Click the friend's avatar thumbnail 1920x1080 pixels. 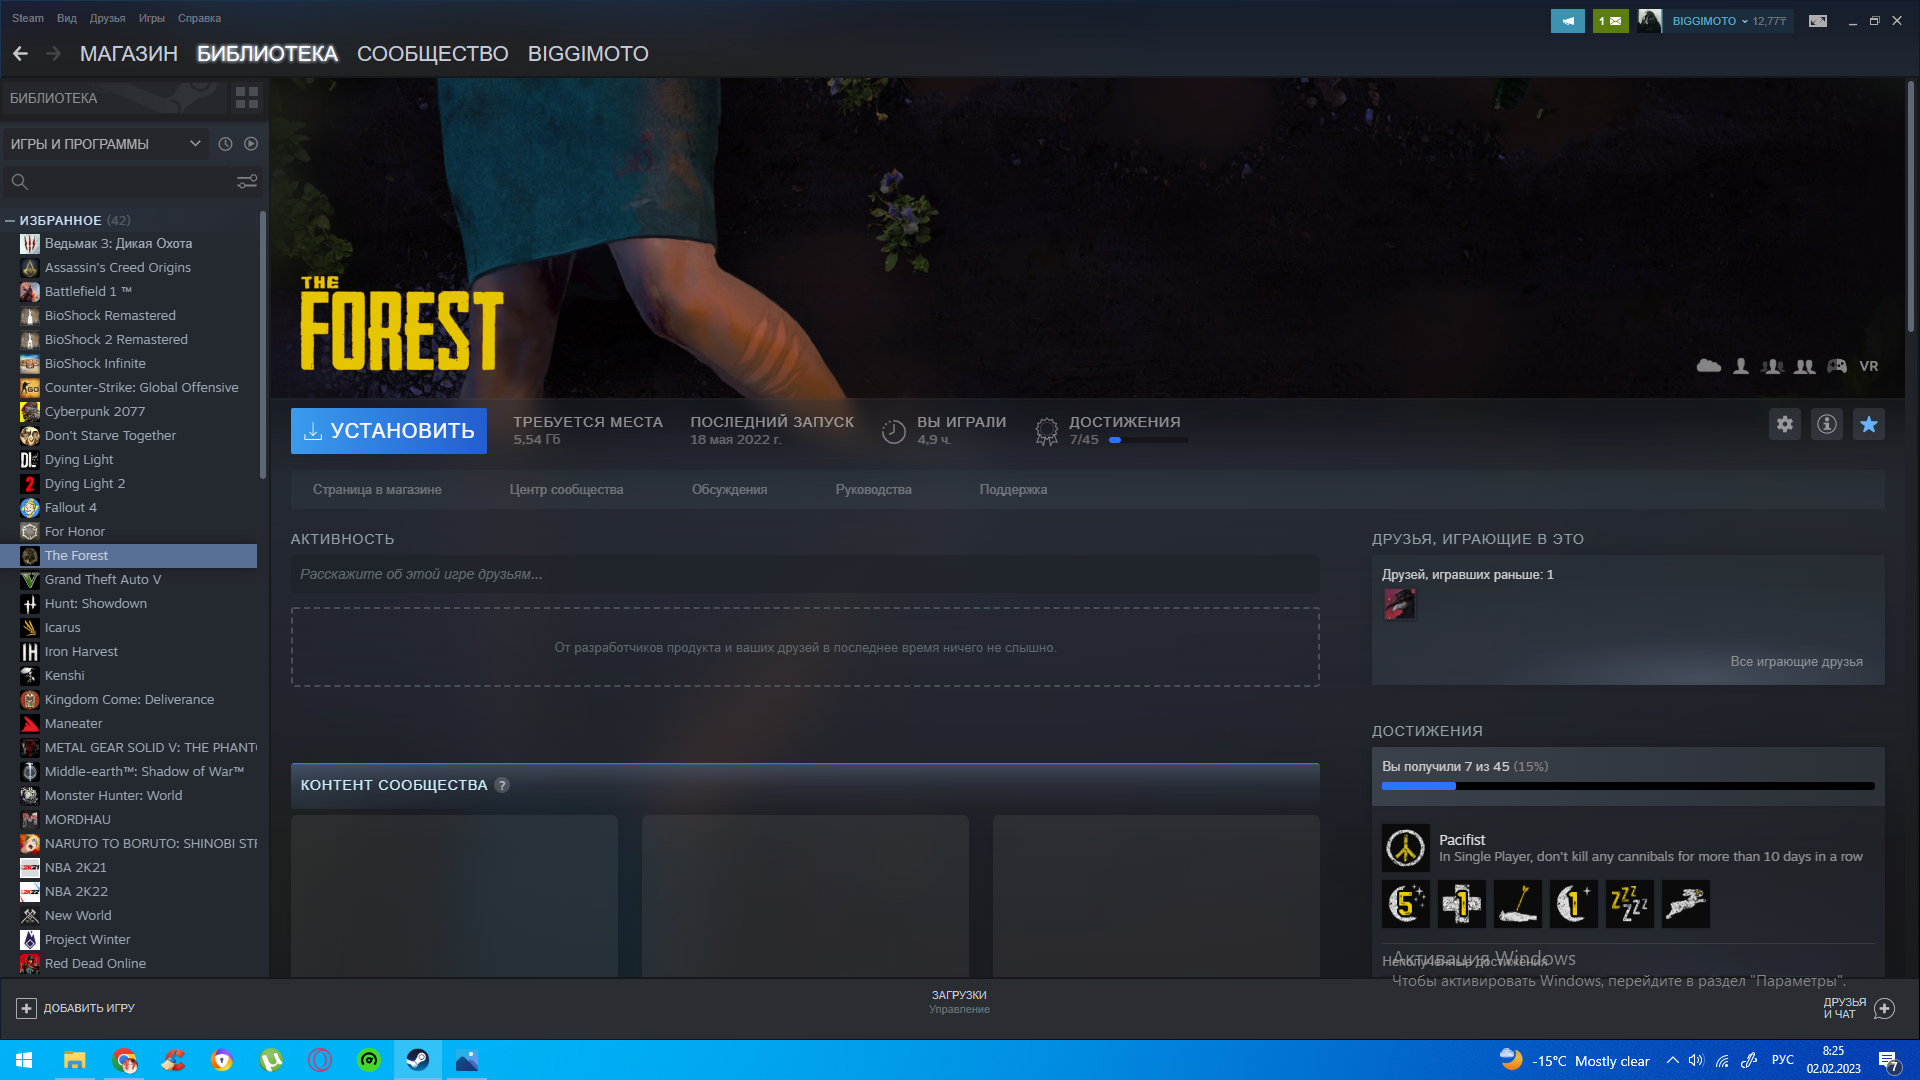click(1399, 604)
